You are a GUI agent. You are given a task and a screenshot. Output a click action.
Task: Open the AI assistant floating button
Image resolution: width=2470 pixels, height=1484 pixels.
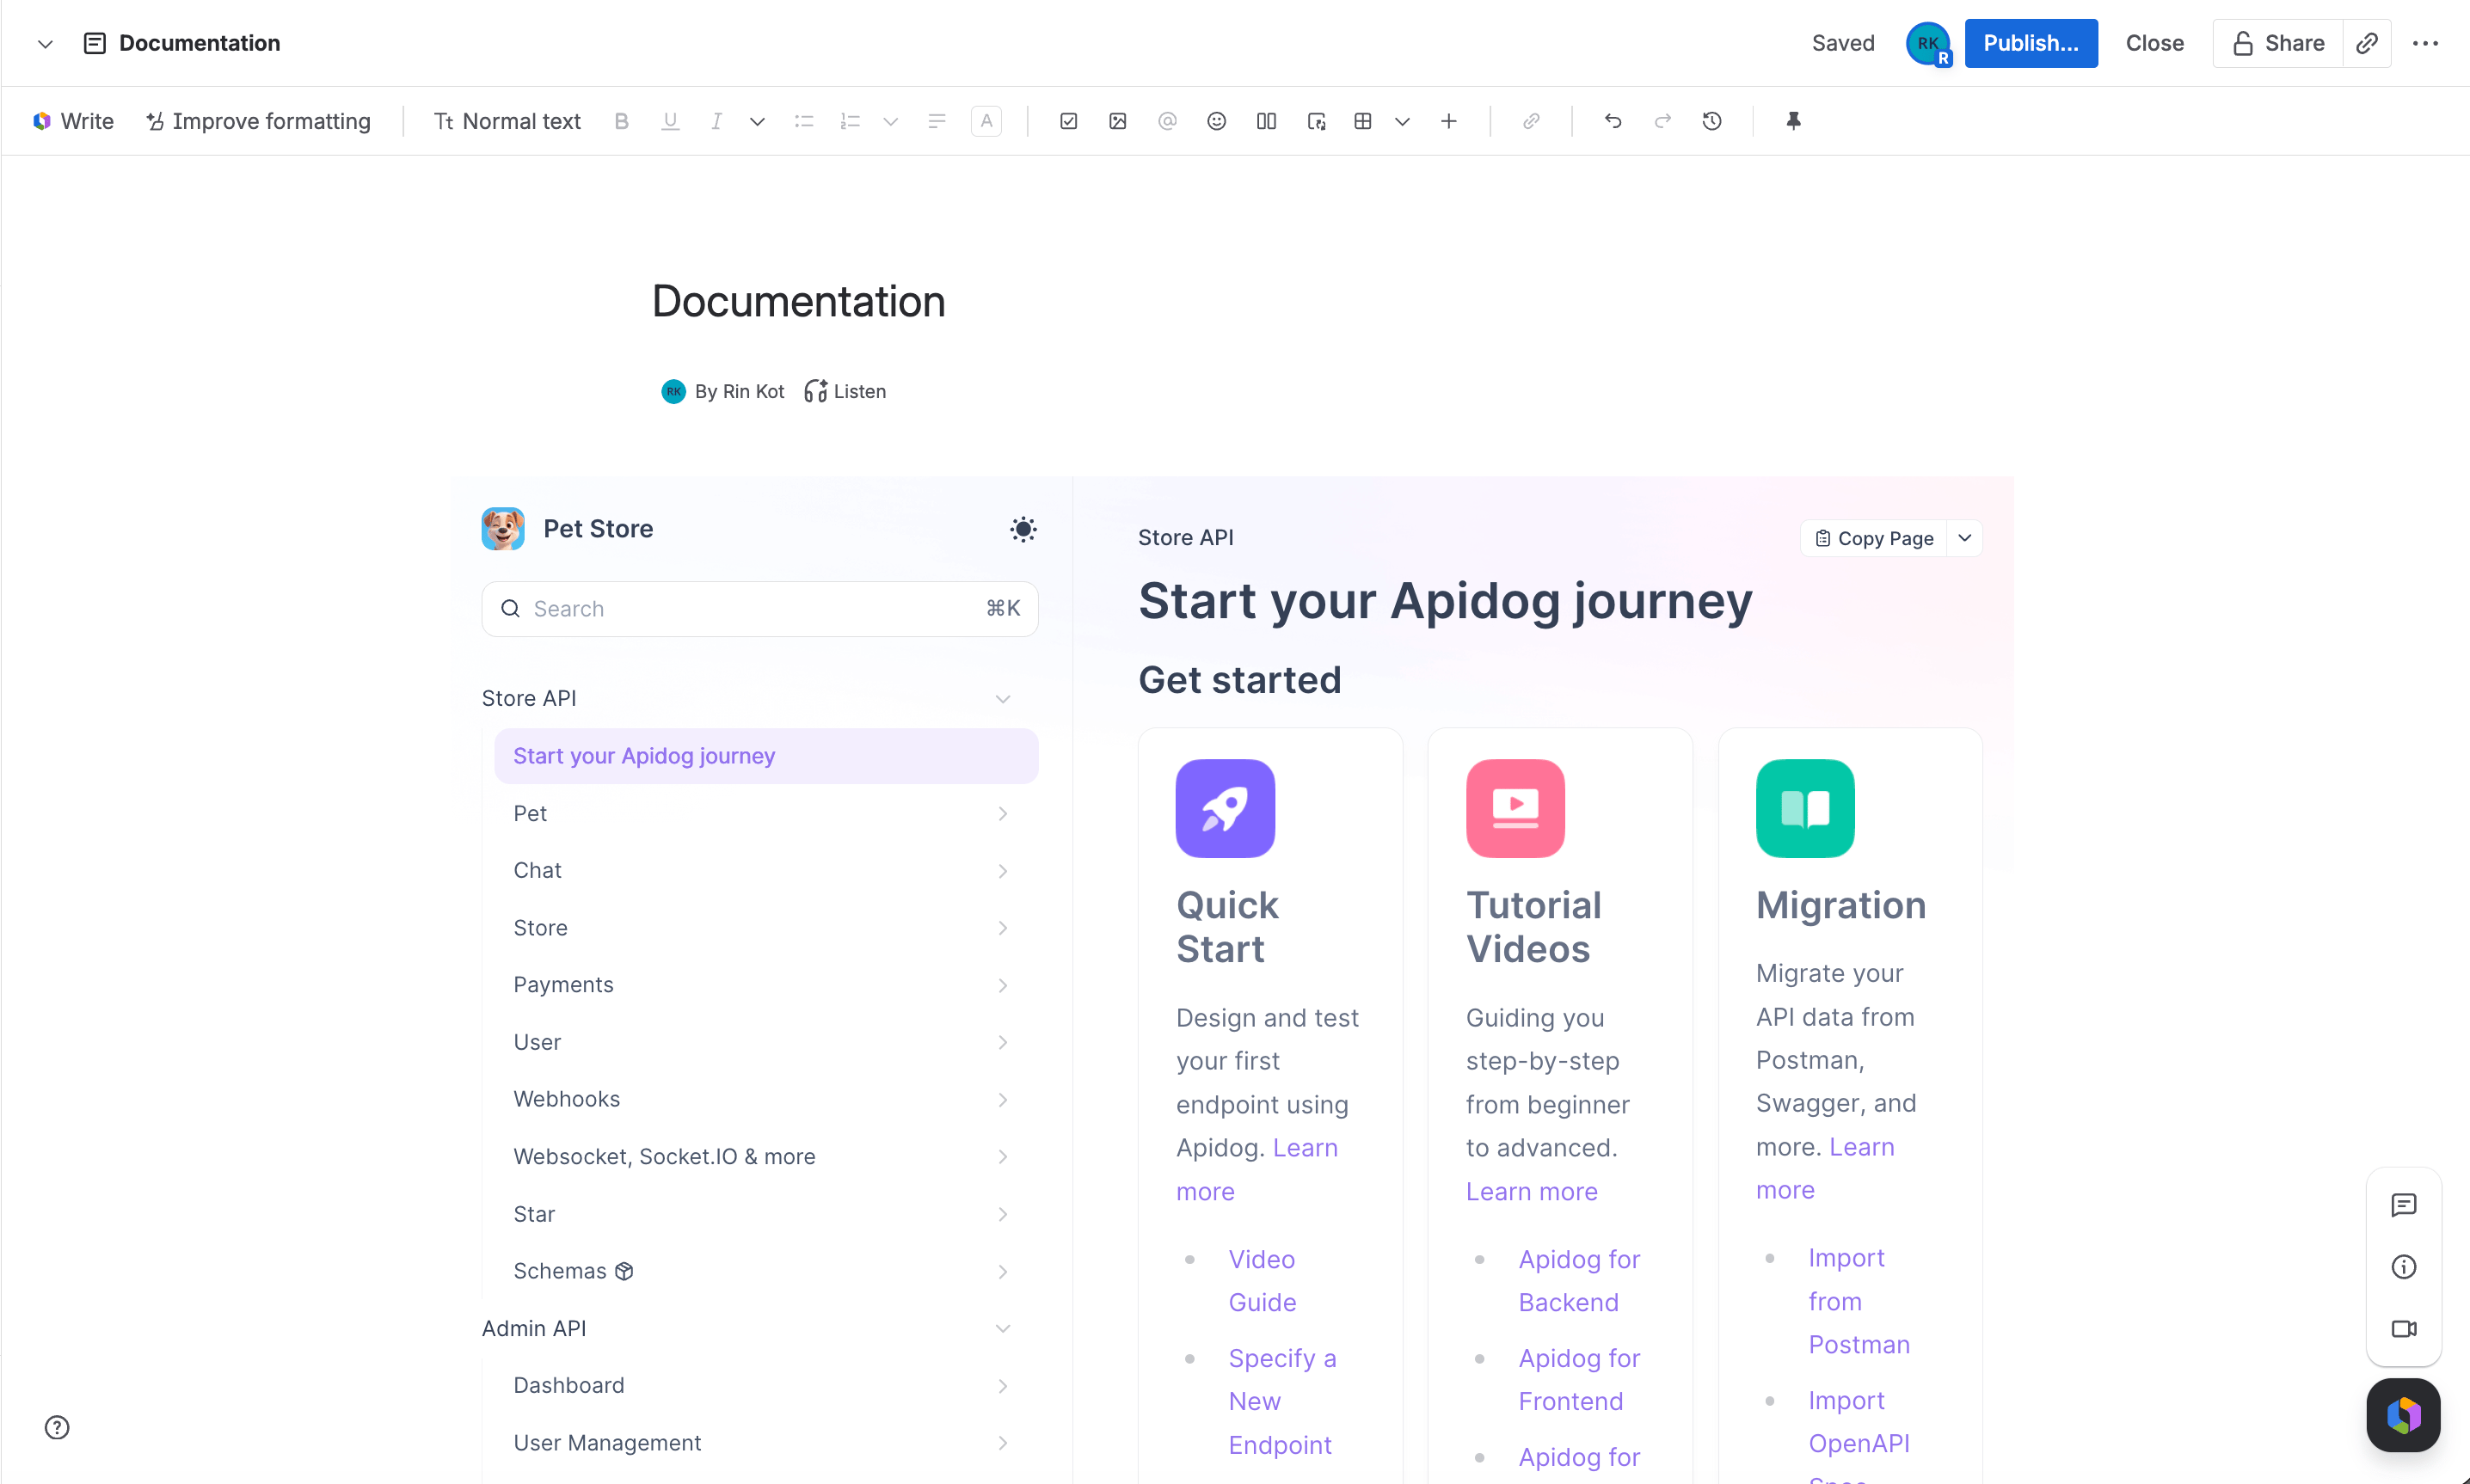[x=2403, y=1415]
